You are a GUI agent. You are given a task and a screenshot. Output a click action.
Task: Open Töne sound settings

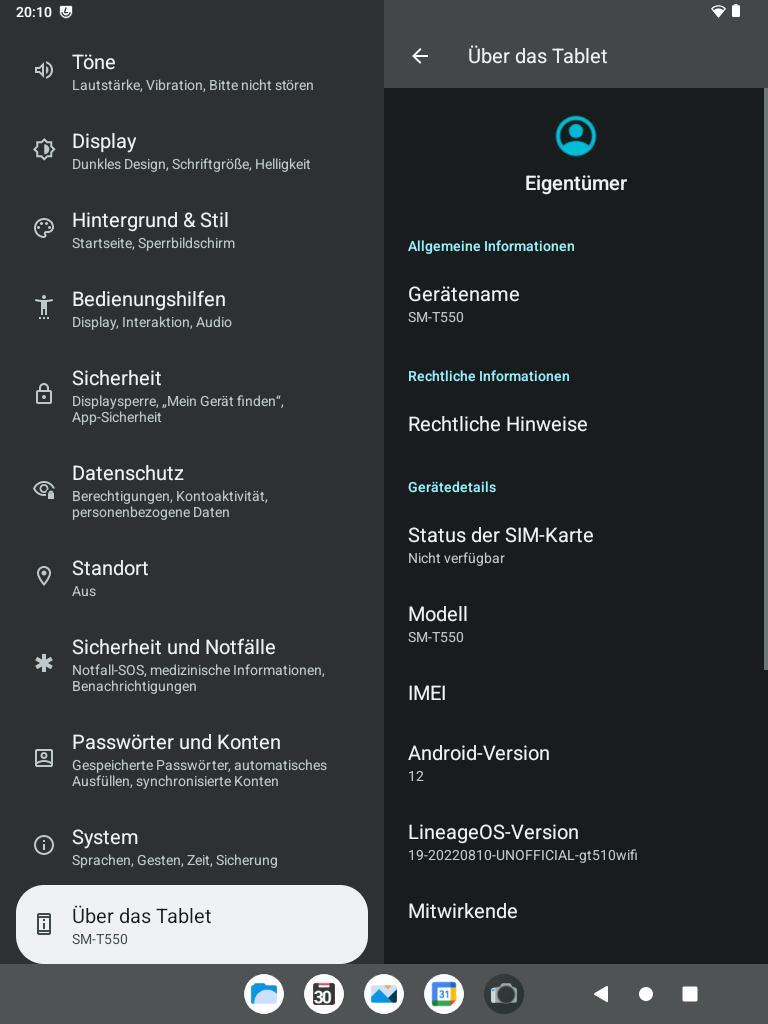(192, 72)
